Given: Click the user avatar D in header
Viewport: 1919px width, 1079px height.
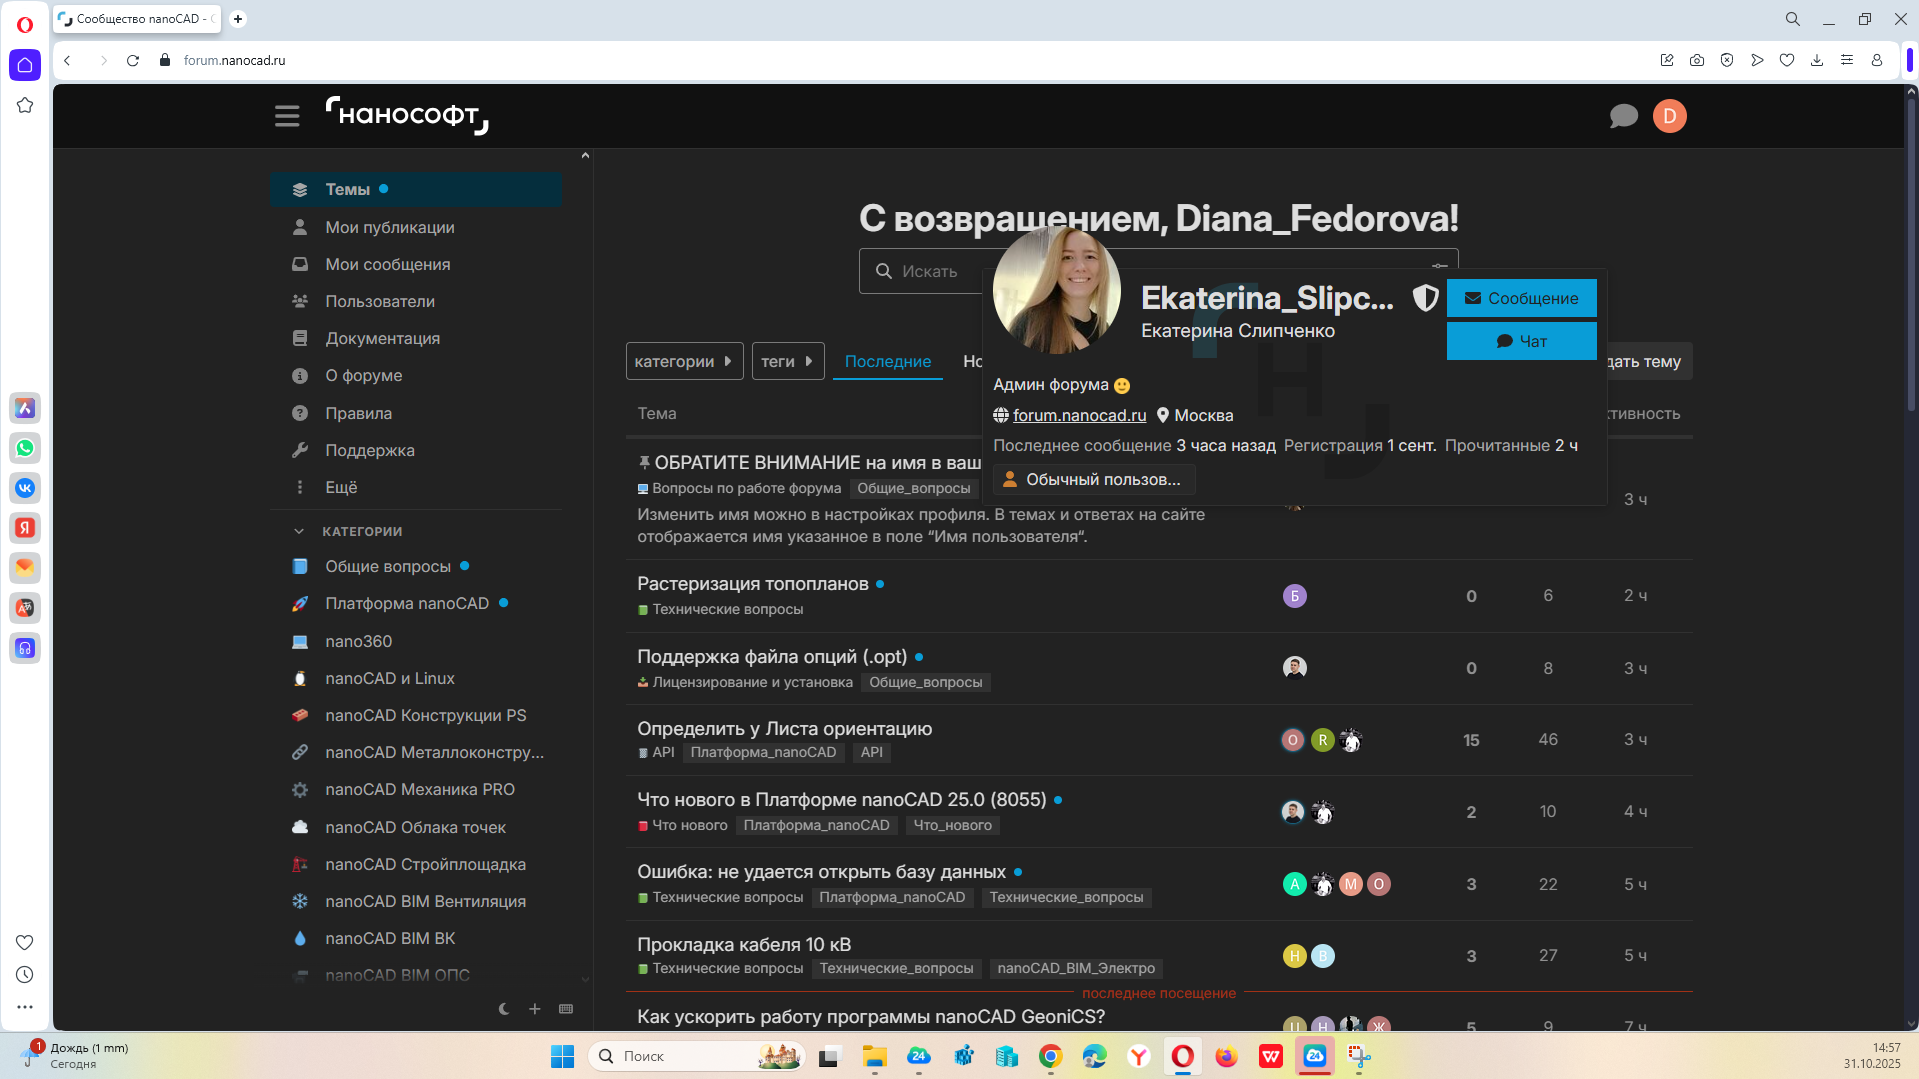Looking at the screenshot, I should point(1669,116).
